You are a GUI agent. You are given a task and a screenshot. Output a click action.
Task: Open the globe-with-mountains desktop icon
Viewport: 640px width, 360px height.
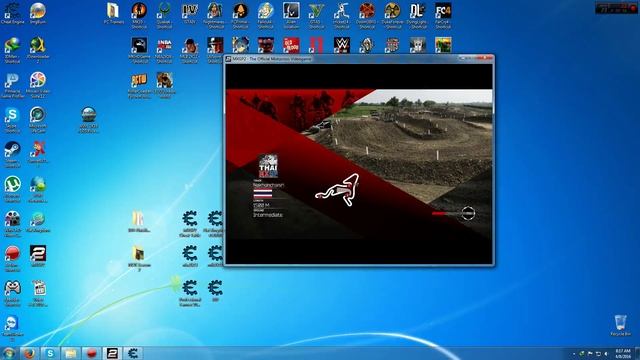click(88, 120)
